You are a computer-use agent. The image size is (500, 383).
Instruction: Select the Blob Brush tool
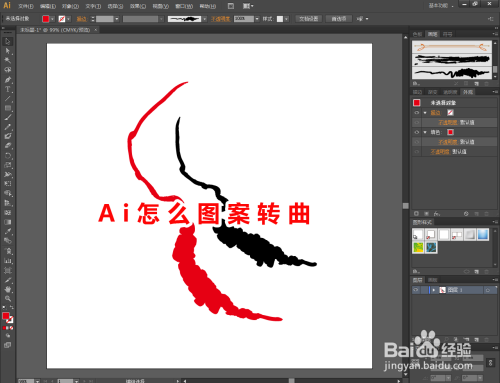[8, 136]
